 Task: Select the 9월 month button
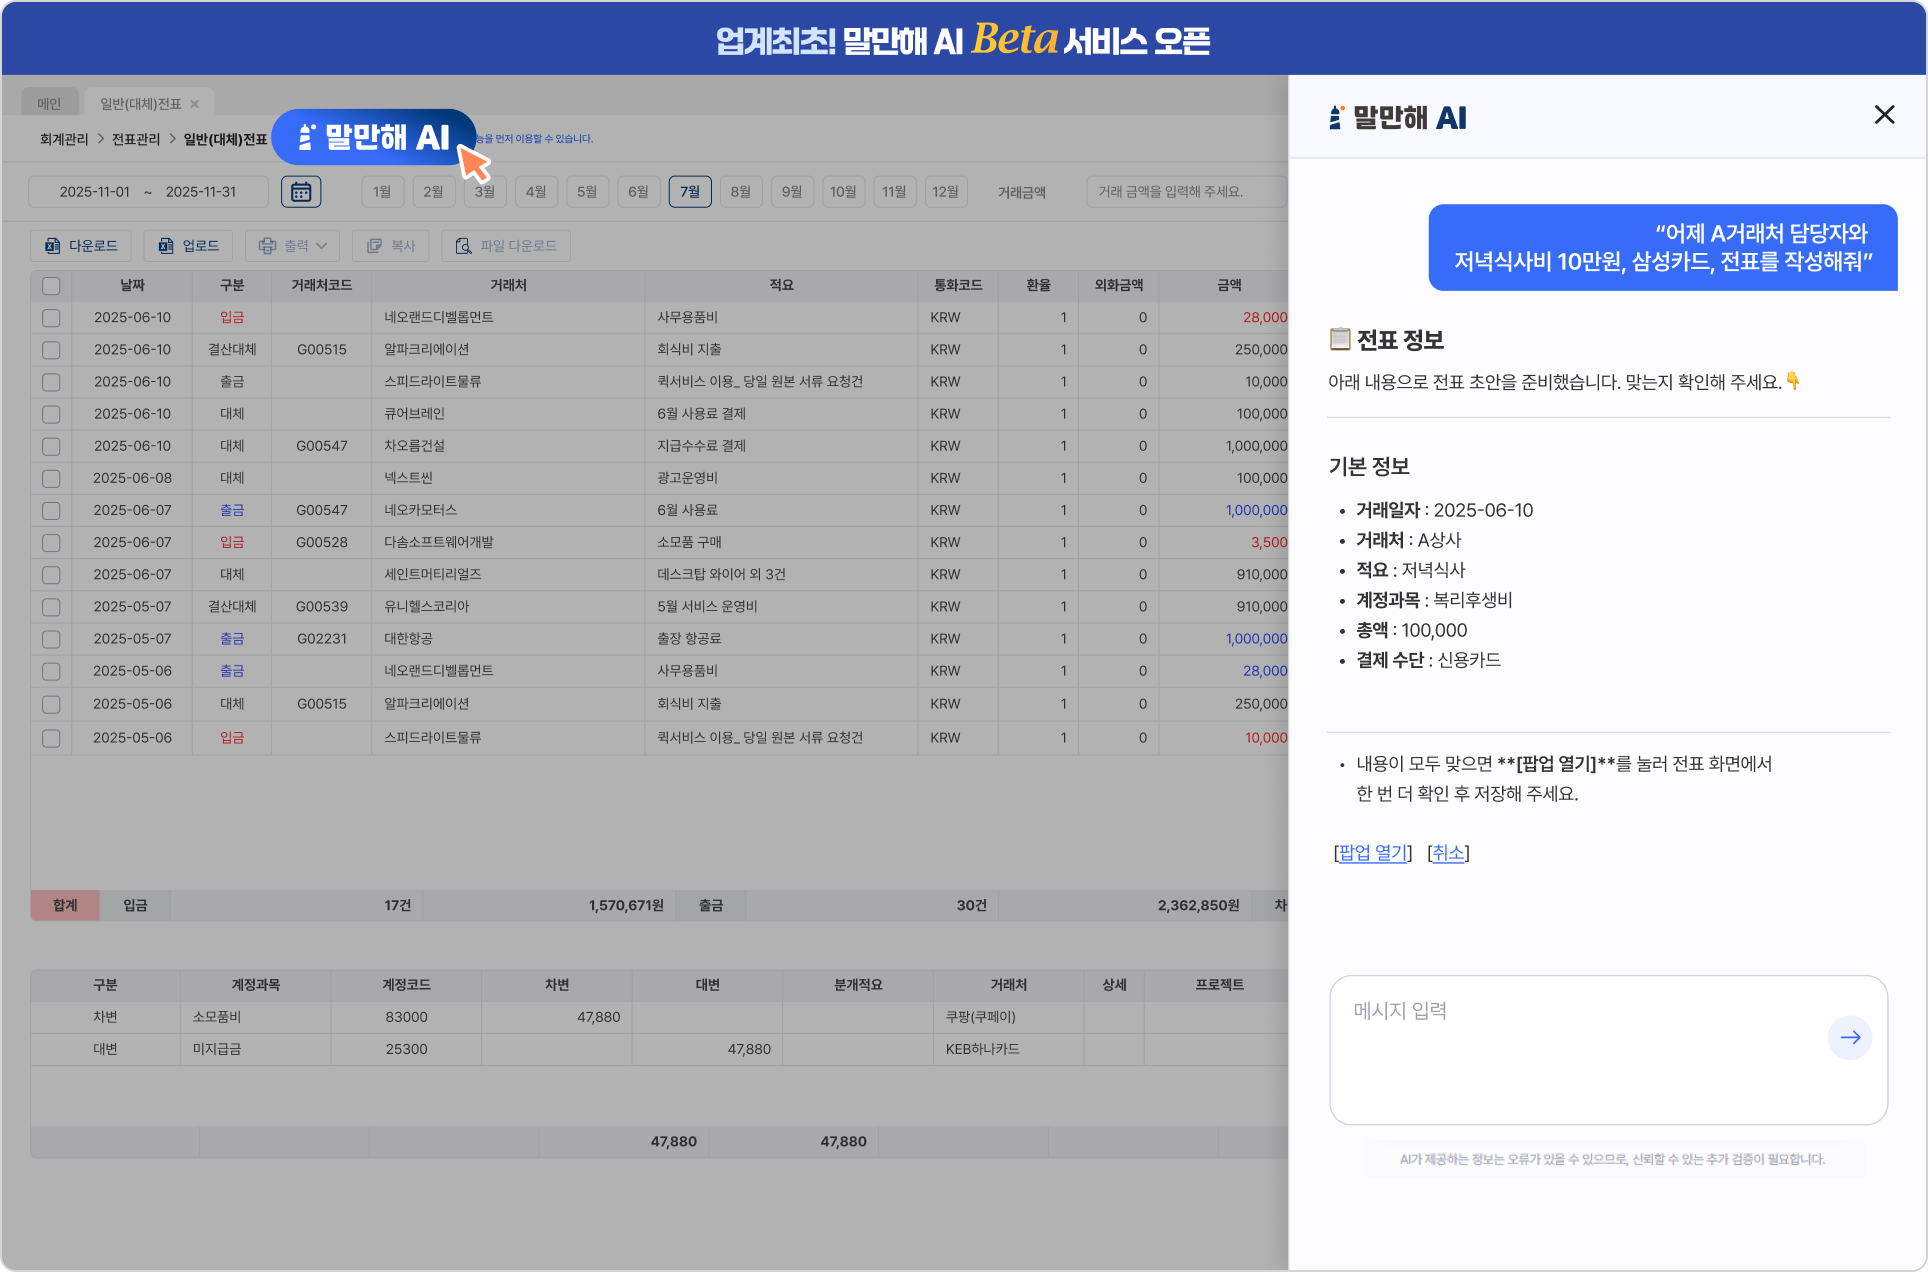click(x=792, y=191)
